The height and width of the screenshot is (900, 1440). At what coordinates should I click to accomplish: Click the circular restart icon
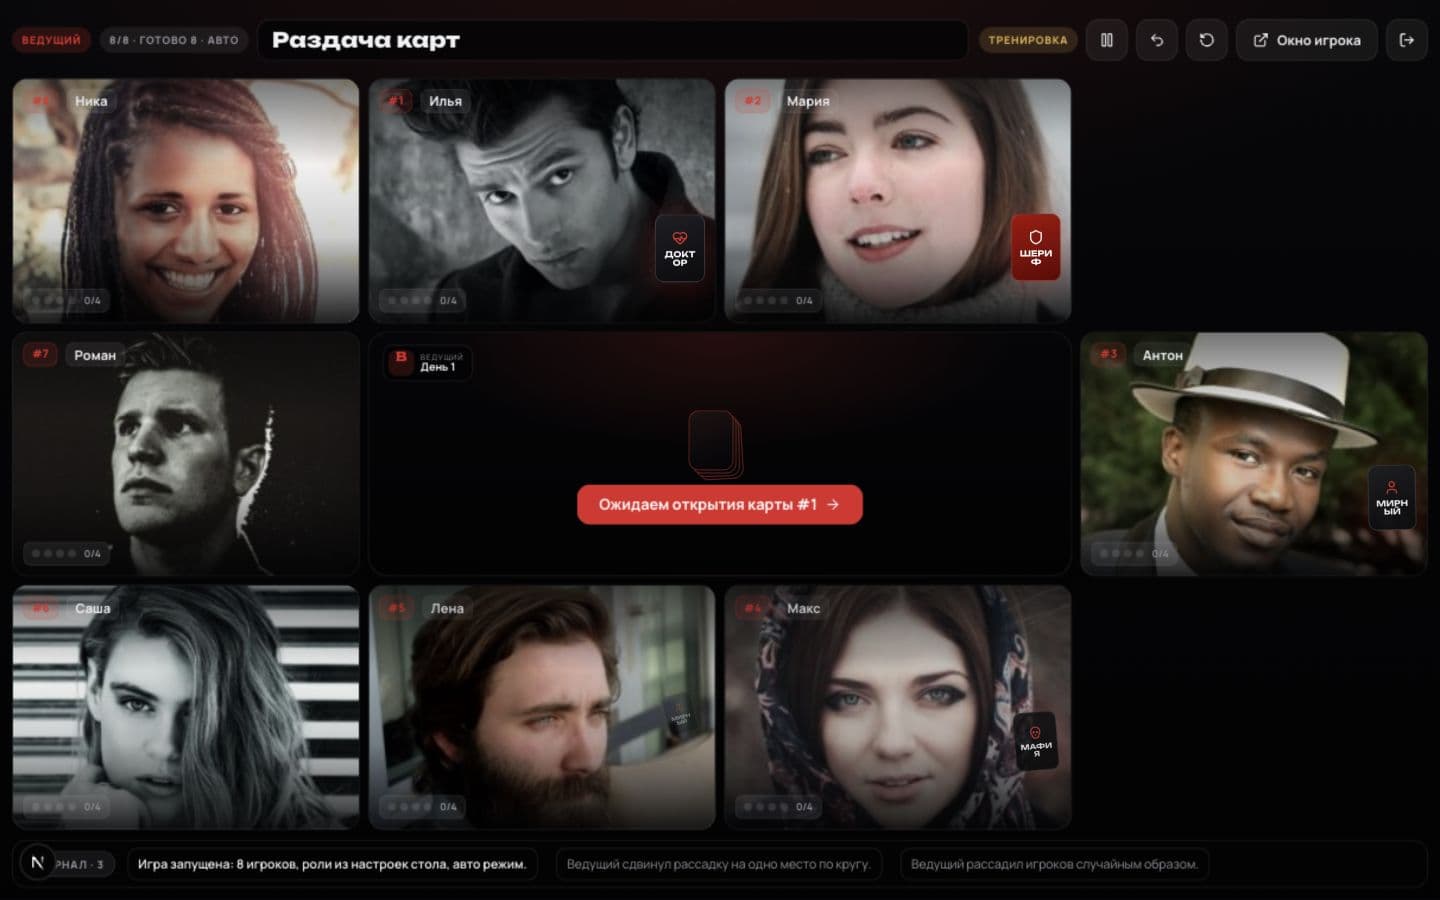[1206, 40]
